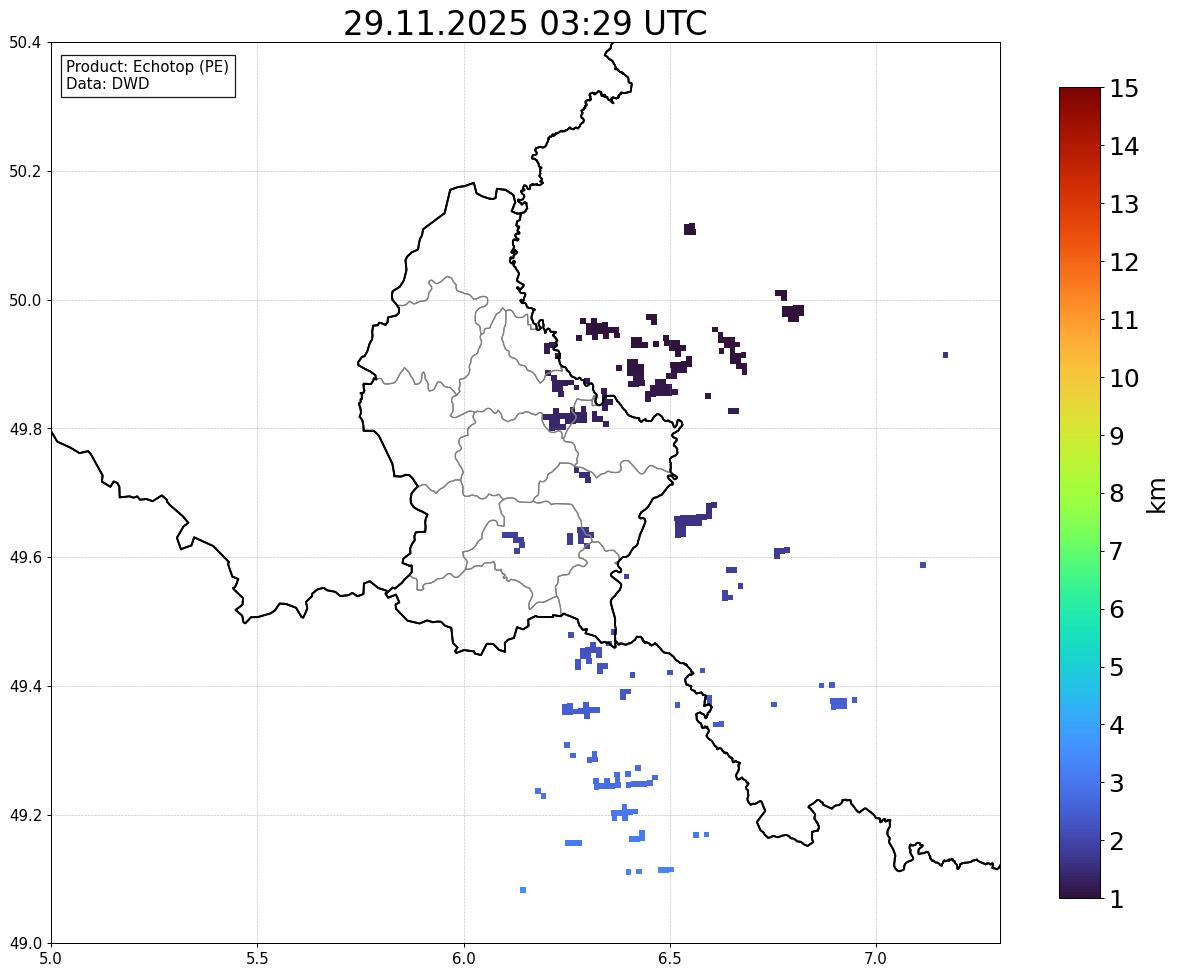Click the colorbar tick label '1'
Image resolution: width=1178 pixels, height=976 pixels.
click(x=1117, y=899)
